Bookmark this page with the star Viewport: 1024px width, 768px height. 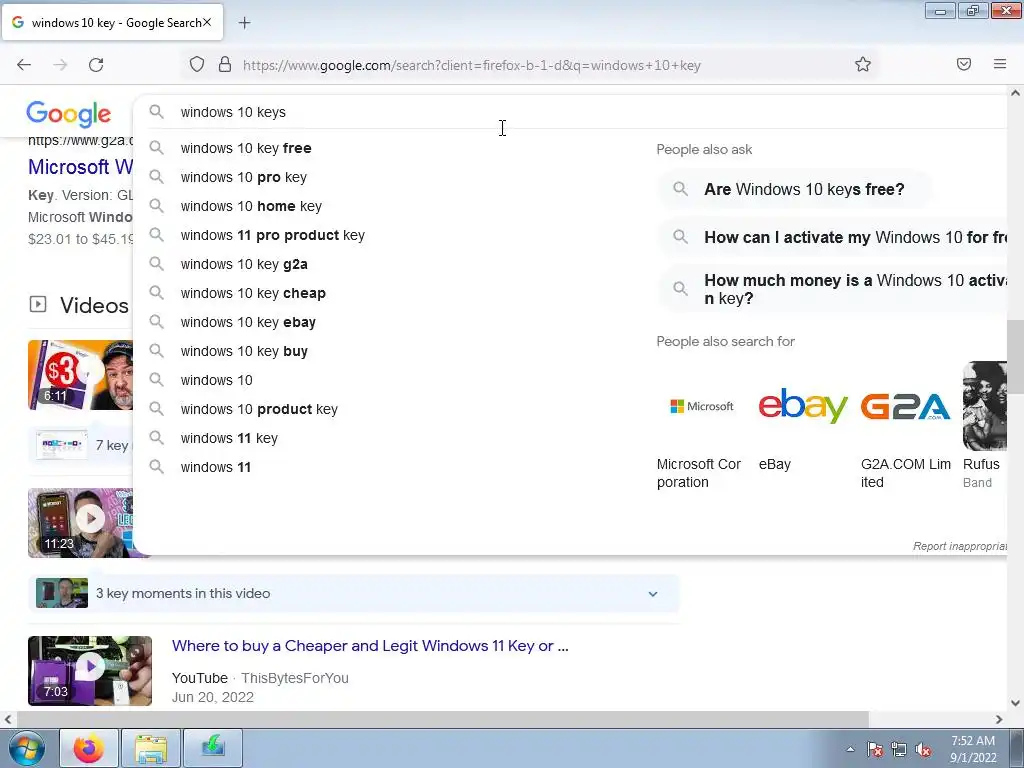863,64
